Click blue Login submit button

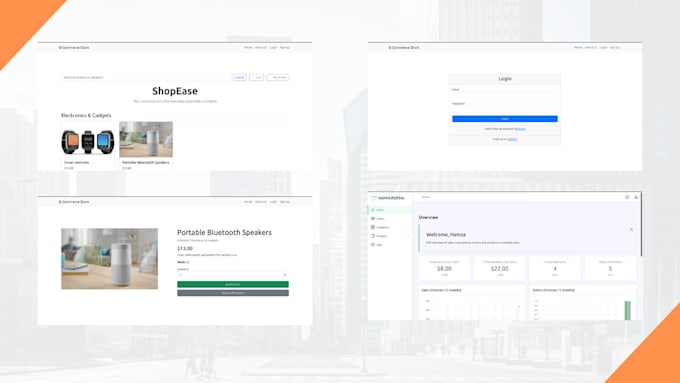[x=505, y=119]
